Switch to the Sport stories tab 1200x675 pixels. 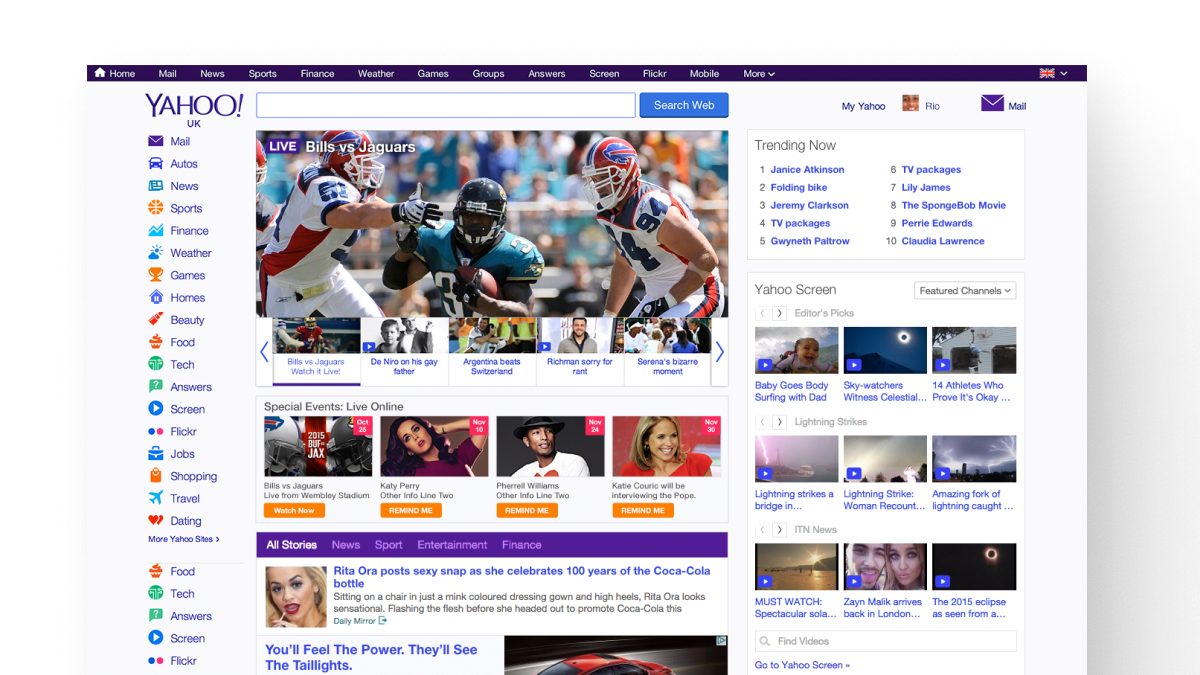[x=389, y=545]
